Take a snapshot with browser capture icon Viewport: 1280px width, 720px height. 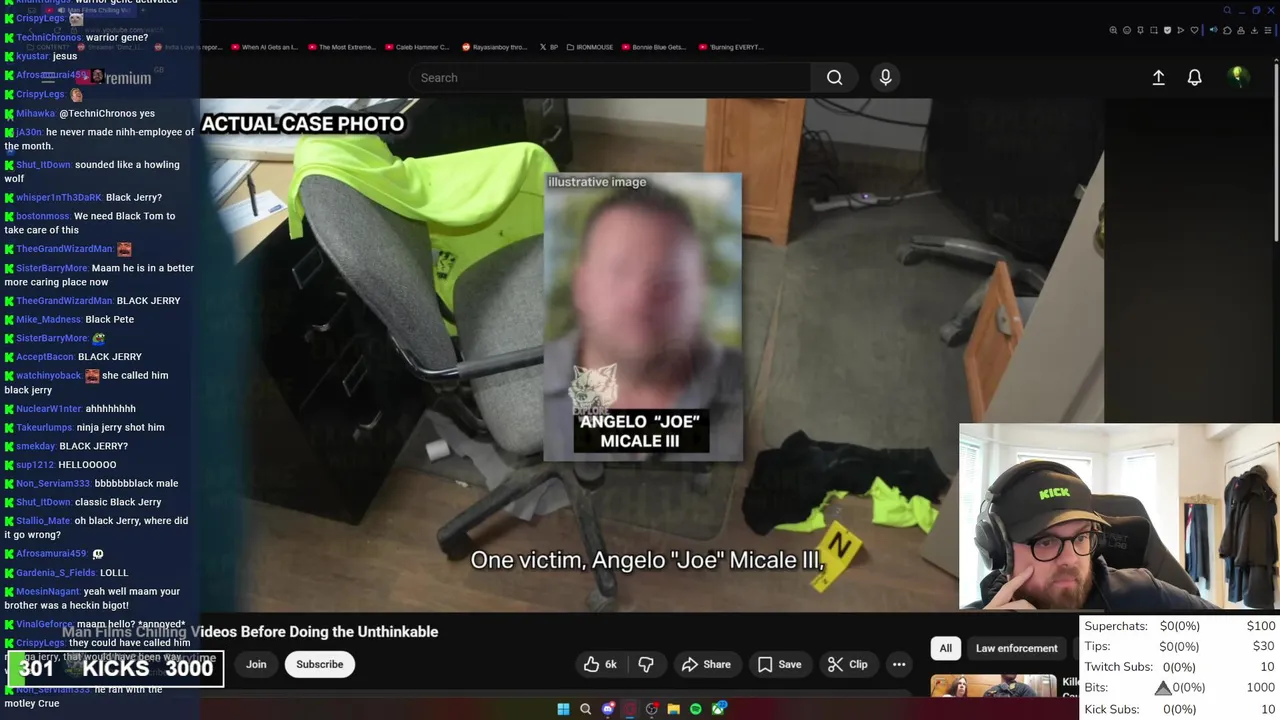1154,30
